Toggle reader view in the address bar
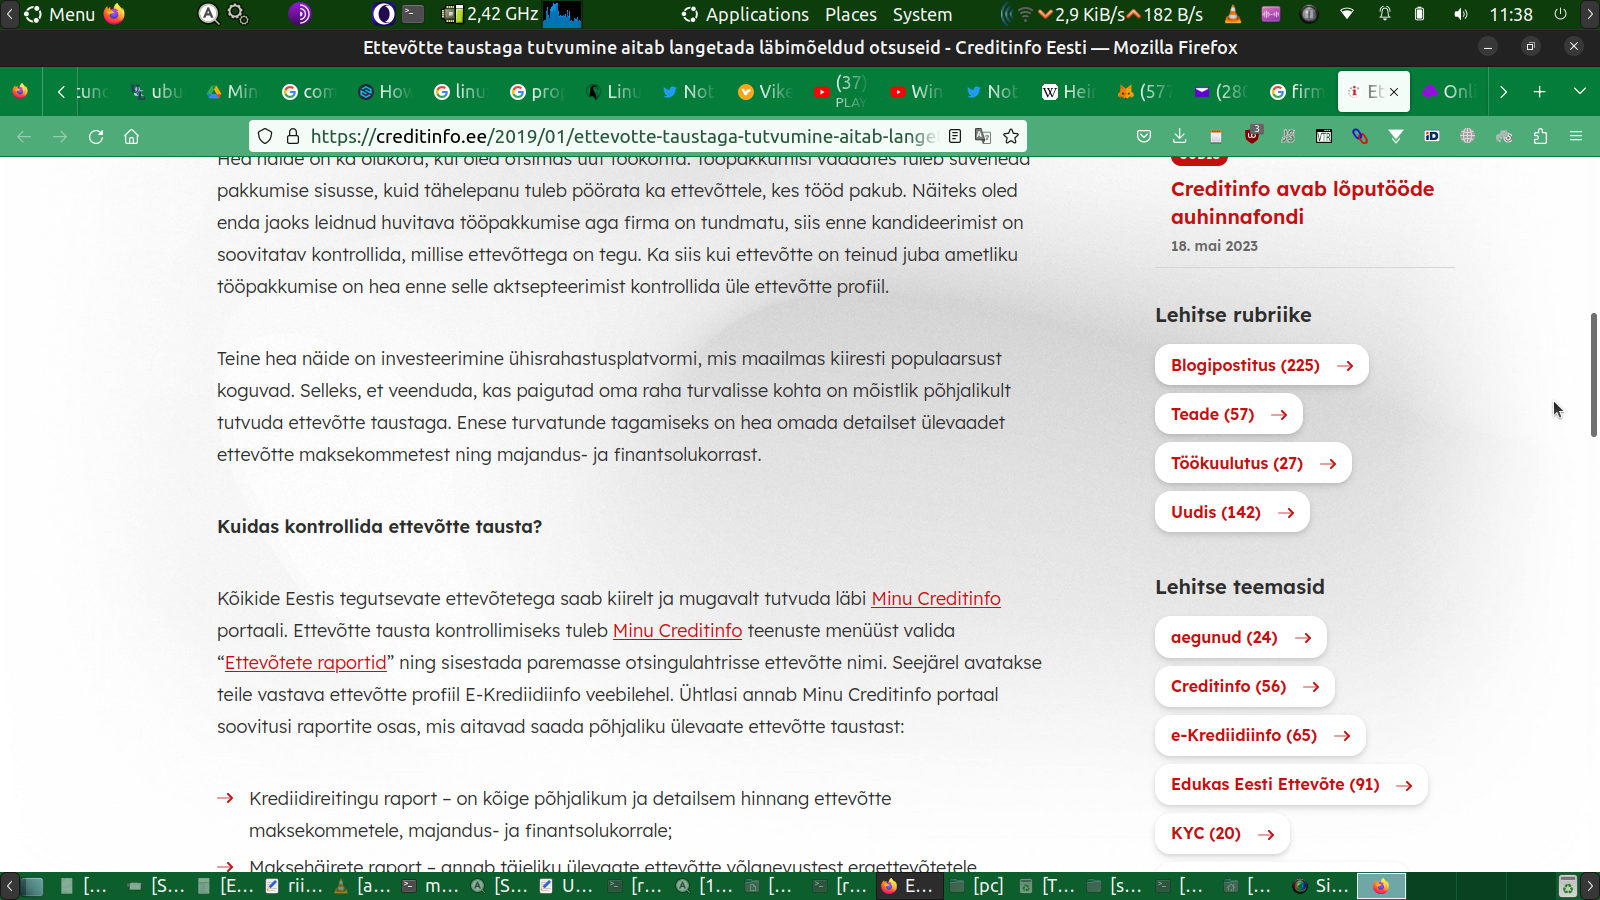 (955, 136)
